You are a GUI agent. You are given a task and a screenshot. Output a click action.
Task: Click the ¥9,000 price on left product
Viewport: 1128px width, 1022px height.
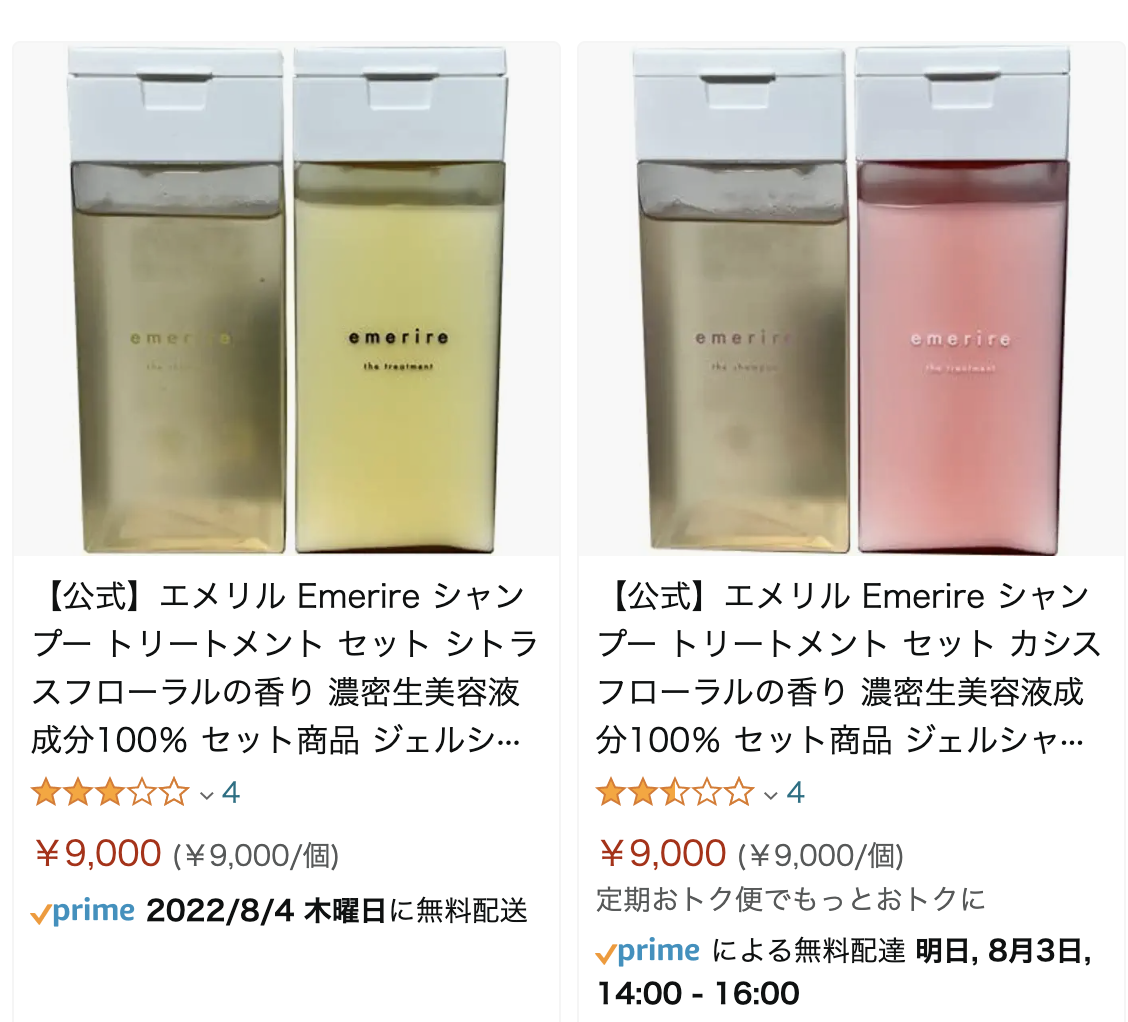click(98, 854)
